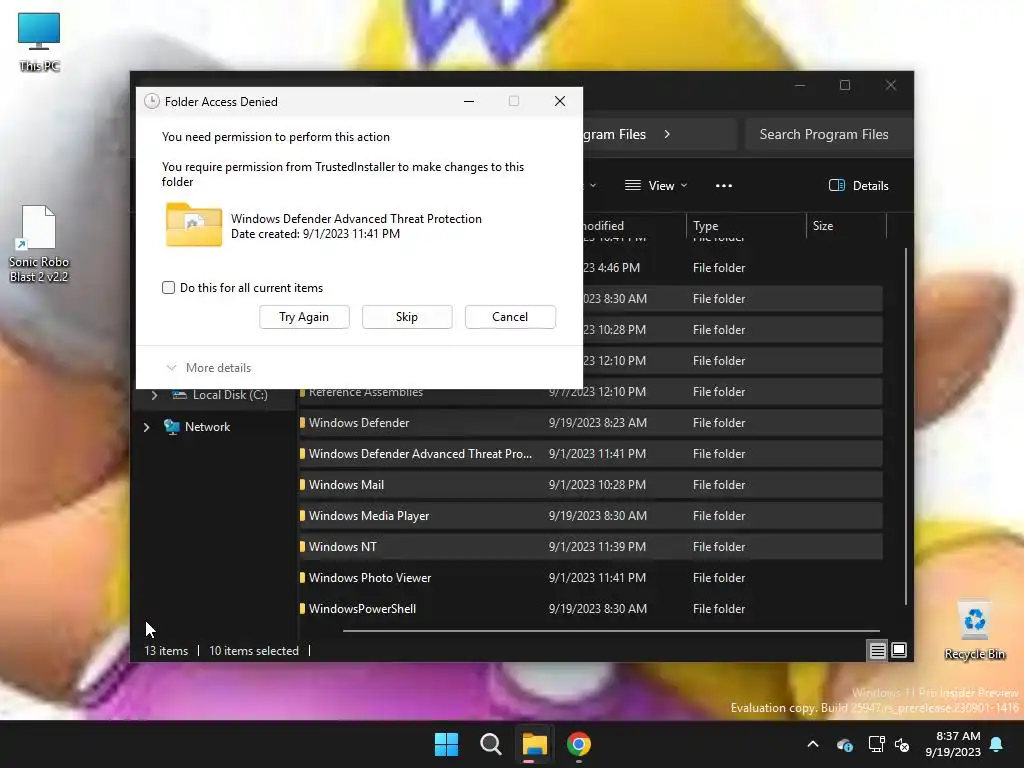This screenshot has width=1024, height=768.
Task: Open the network display tray icon
Action: click(x=876, y=744)
